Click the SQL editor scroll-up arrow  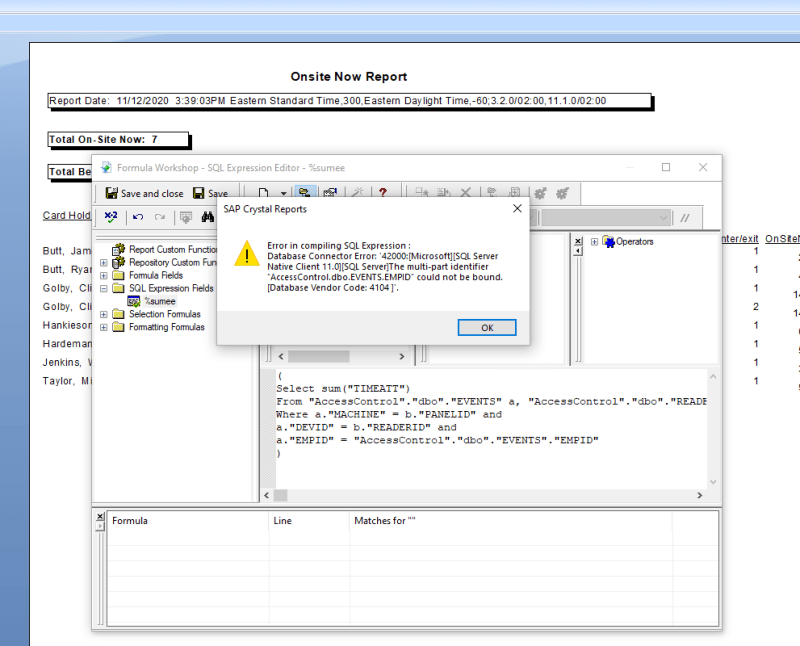coord(713,377)
